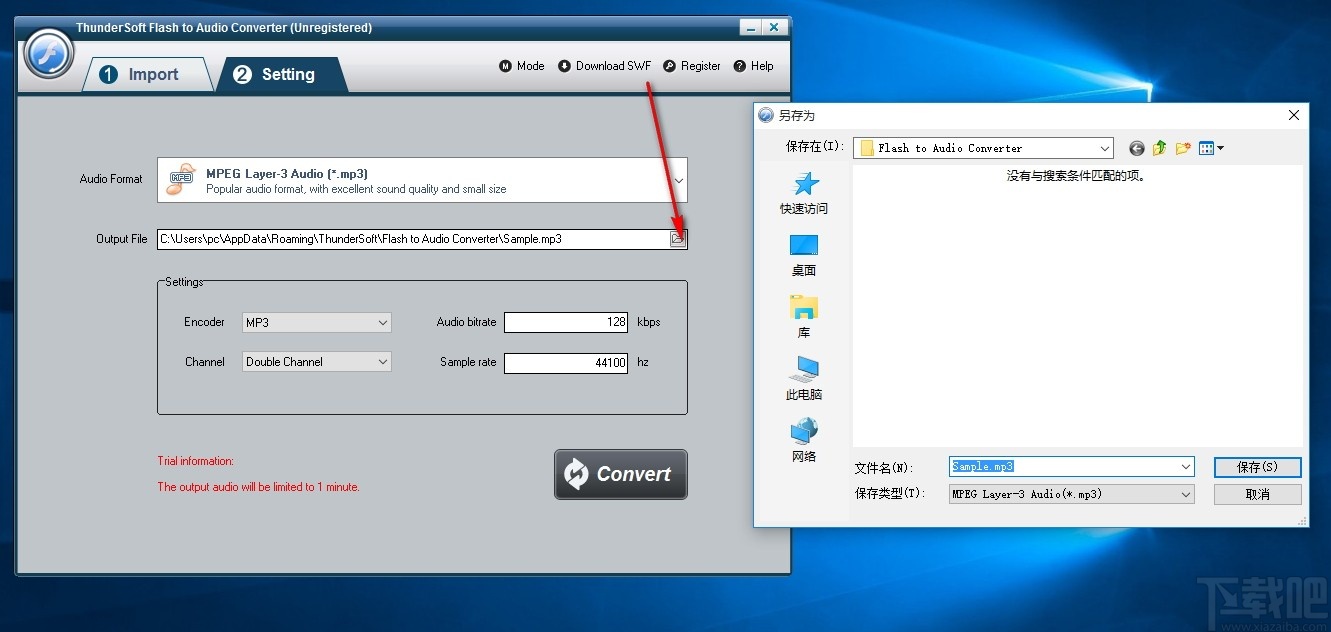This screenshot has height=632, width=1331.
Task: Click the Download SWF arrow icon
Action: (x=563, y=66)
